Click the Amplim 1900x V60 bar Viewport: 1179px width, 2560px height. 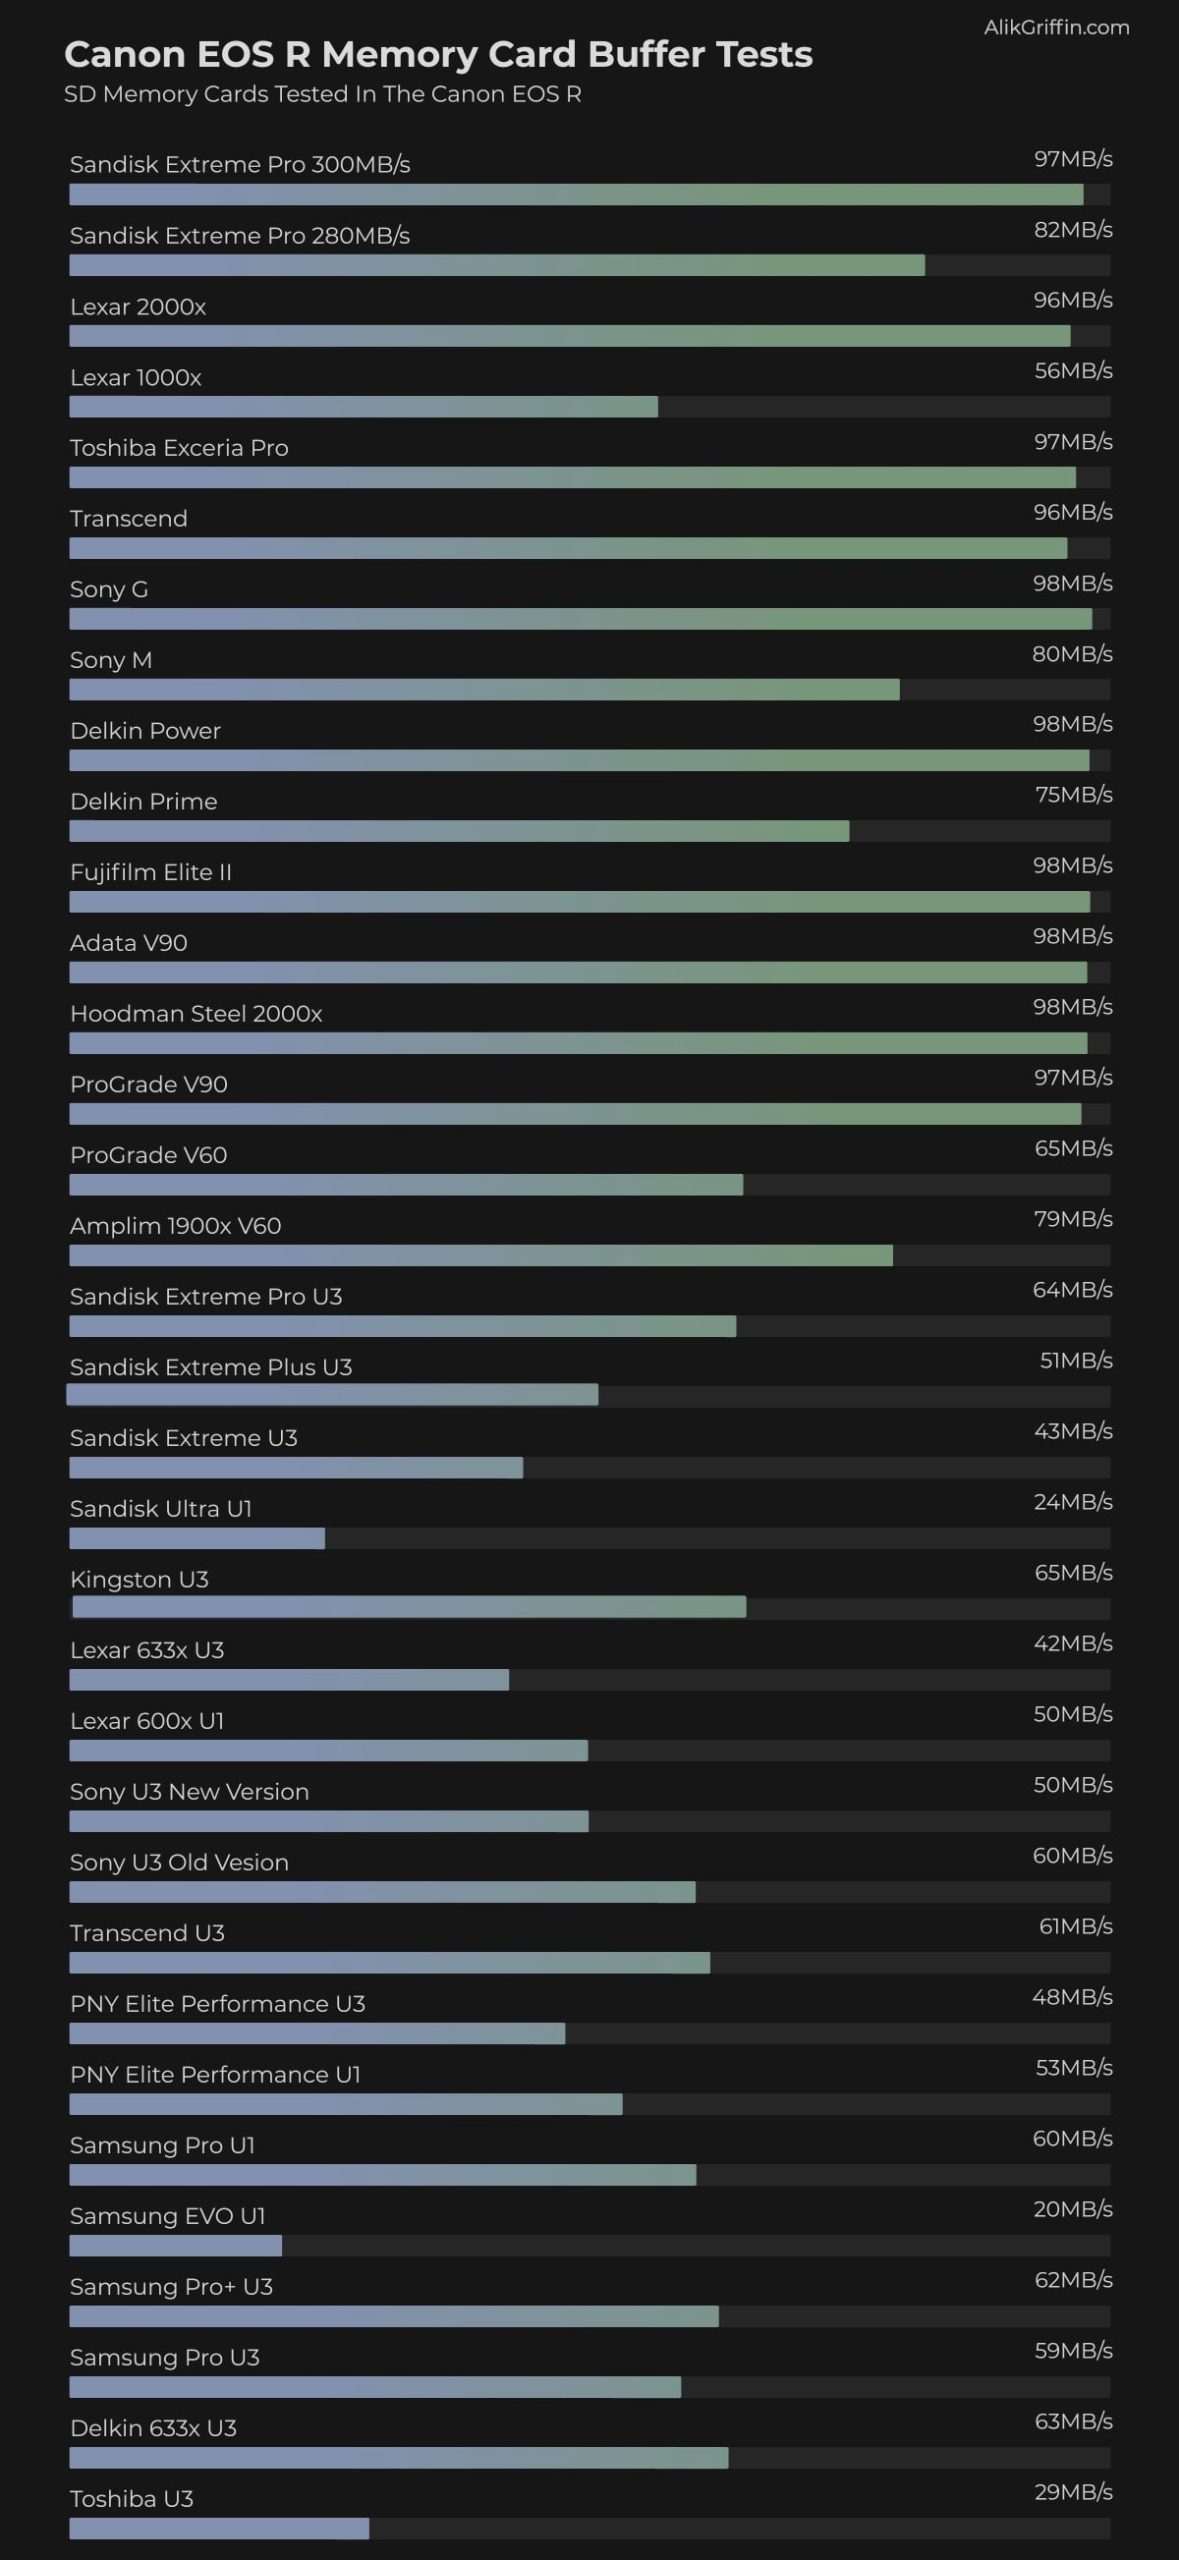[x=480, y=1256]
